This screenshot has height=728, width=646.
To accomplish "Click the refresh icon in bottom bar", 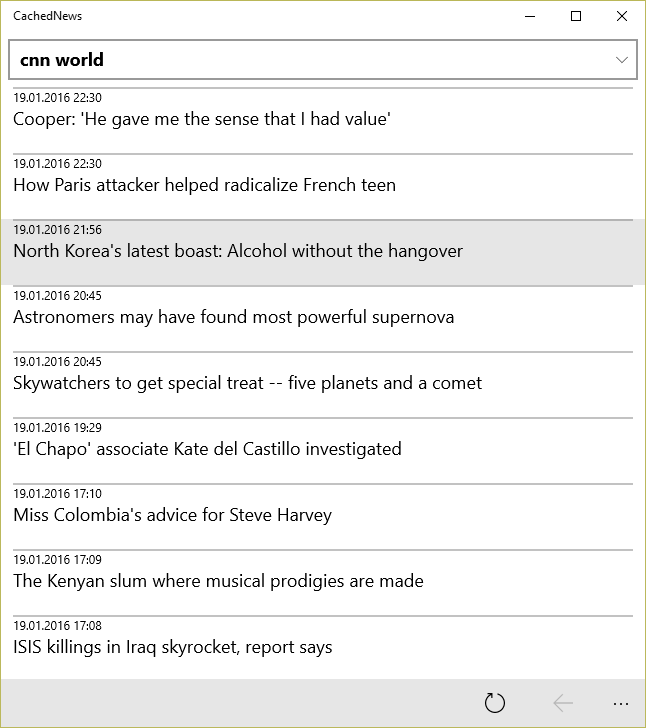I will coord(495,703).
